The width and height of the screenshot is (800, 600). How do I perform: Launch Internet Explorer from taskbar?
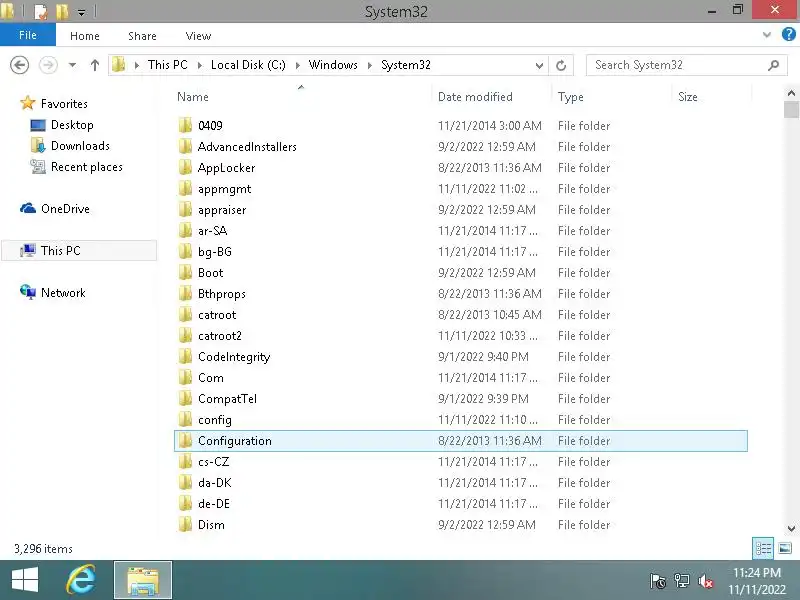(82, 580)
